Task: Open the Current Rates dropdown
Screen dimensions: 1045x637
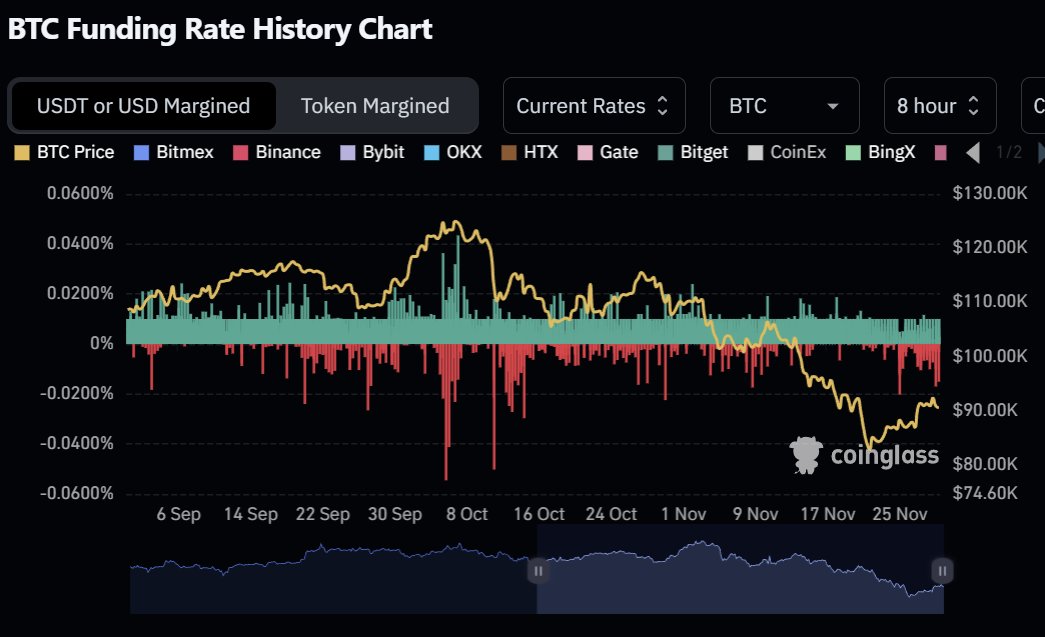Action: click(x=594, y=106)
